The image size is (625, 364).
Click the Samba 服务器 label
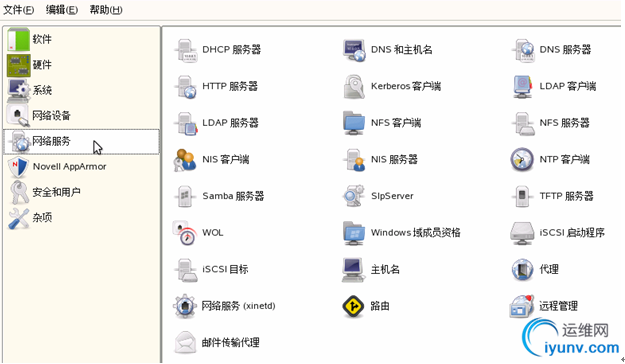(233, 196)
